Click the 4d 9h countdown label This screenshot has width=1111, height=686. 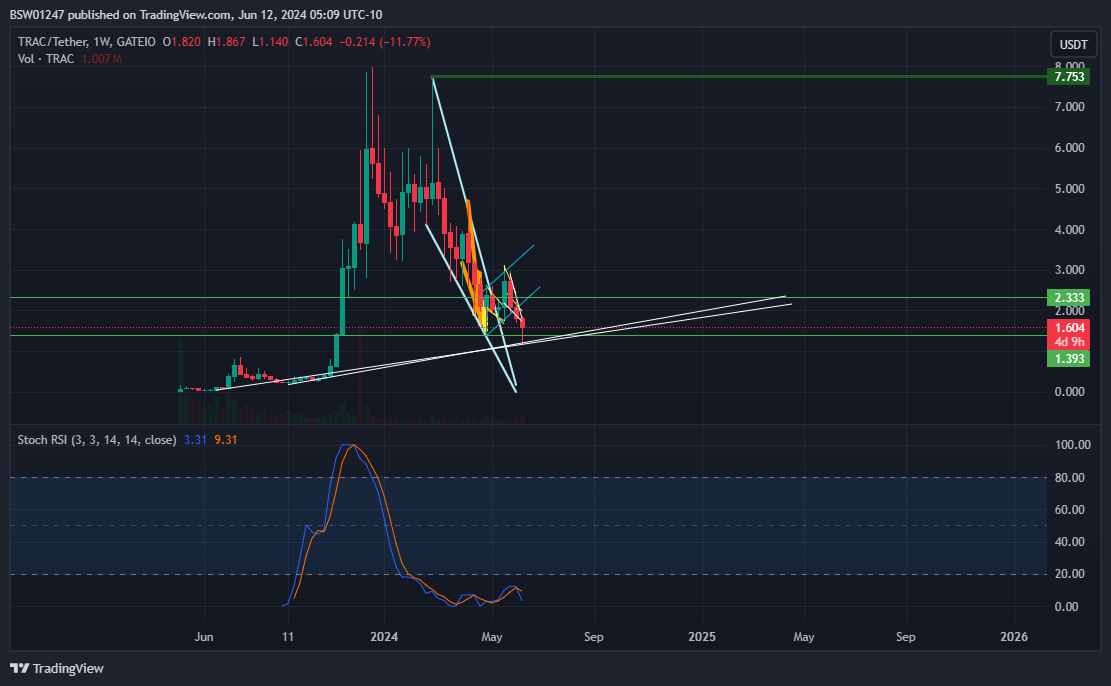tap(1068, 342)
